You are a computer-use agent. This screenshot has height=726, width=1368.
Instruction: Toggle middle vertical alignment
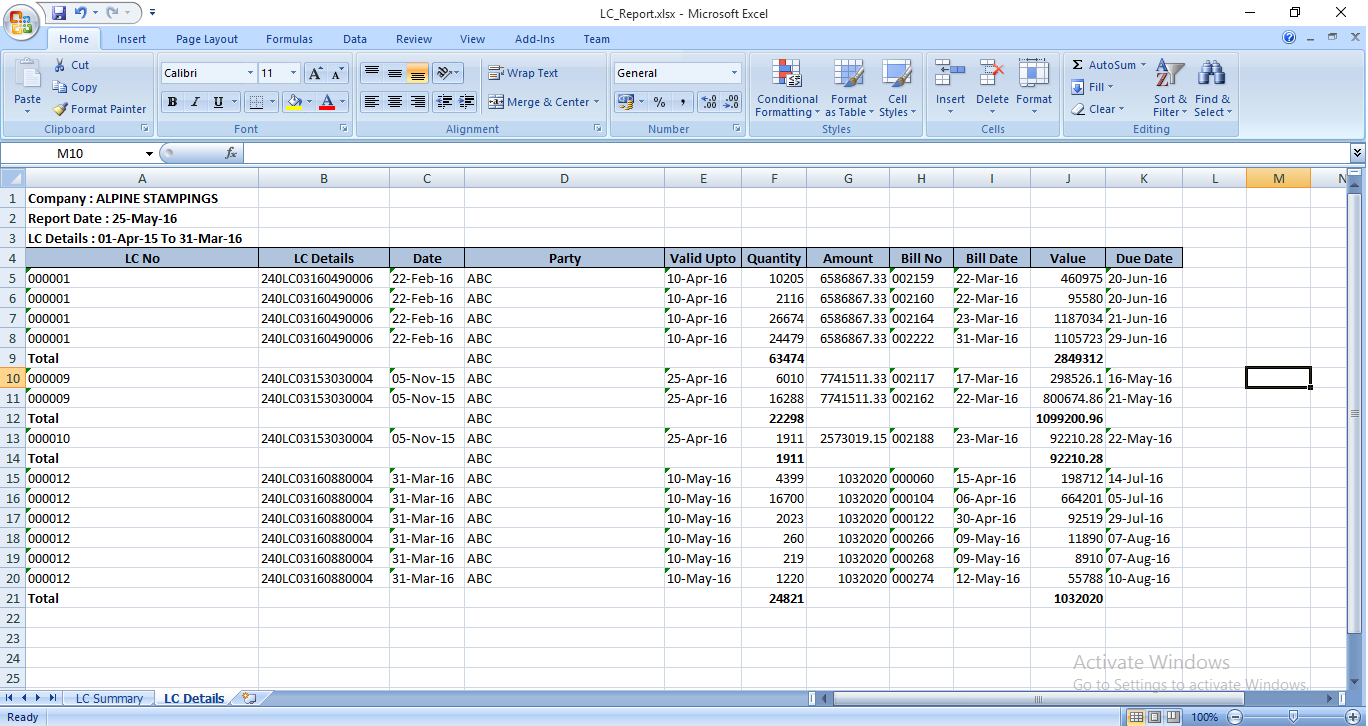[x=395, y=73]
